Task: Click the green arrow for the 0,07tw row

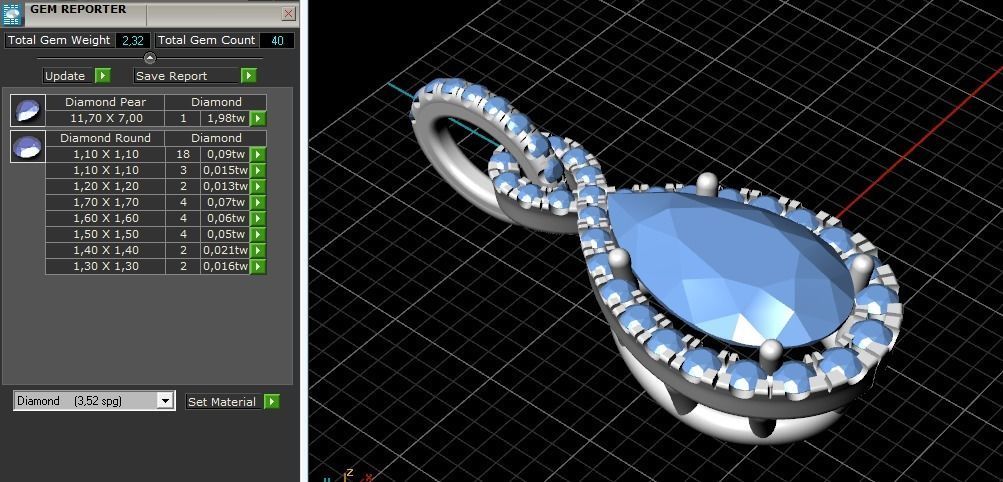Action: click(x=258, y=202)
